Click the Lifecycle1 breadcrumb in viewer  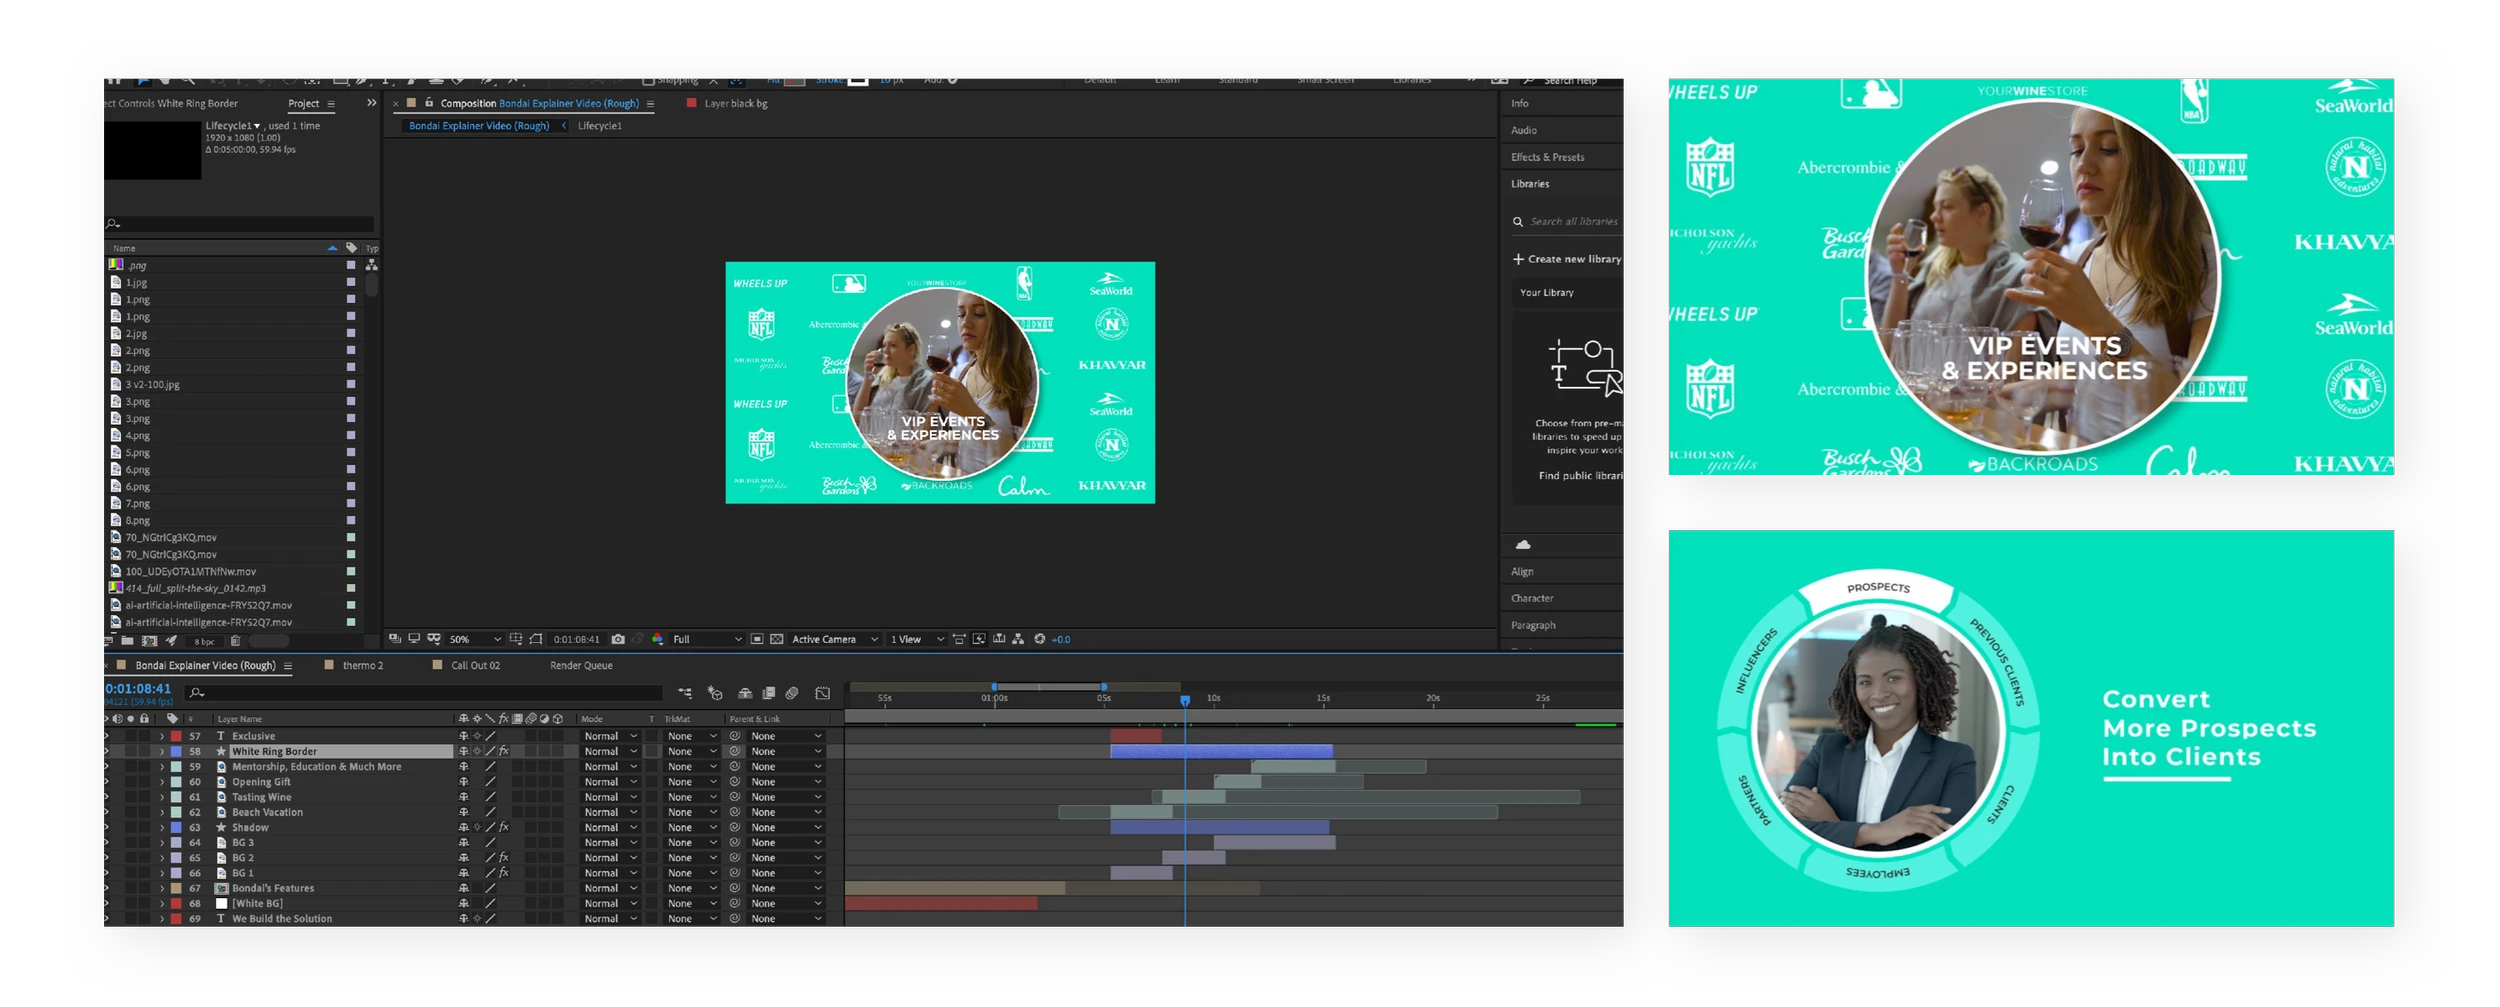[x=600, y=126]
